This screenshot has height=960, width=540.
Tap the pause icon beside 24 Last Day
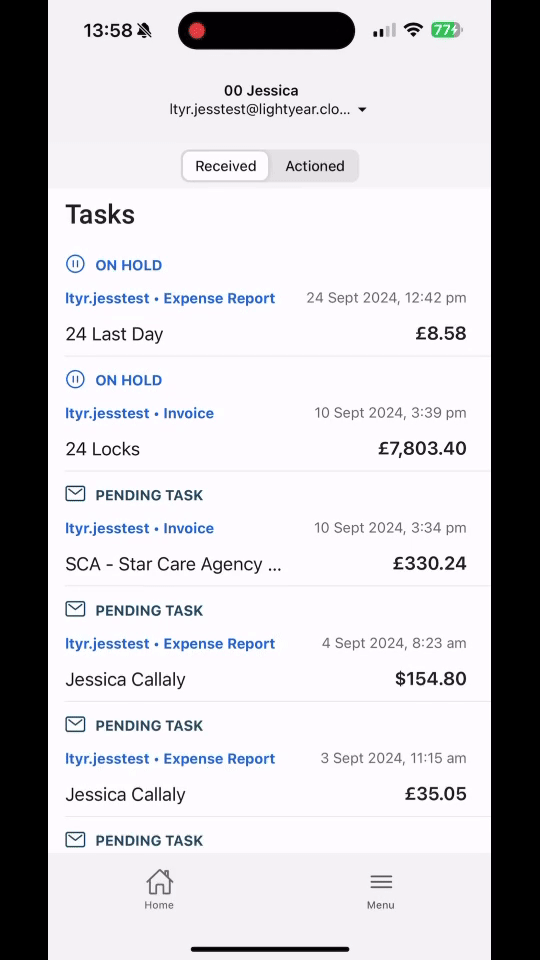click(75, 264)
